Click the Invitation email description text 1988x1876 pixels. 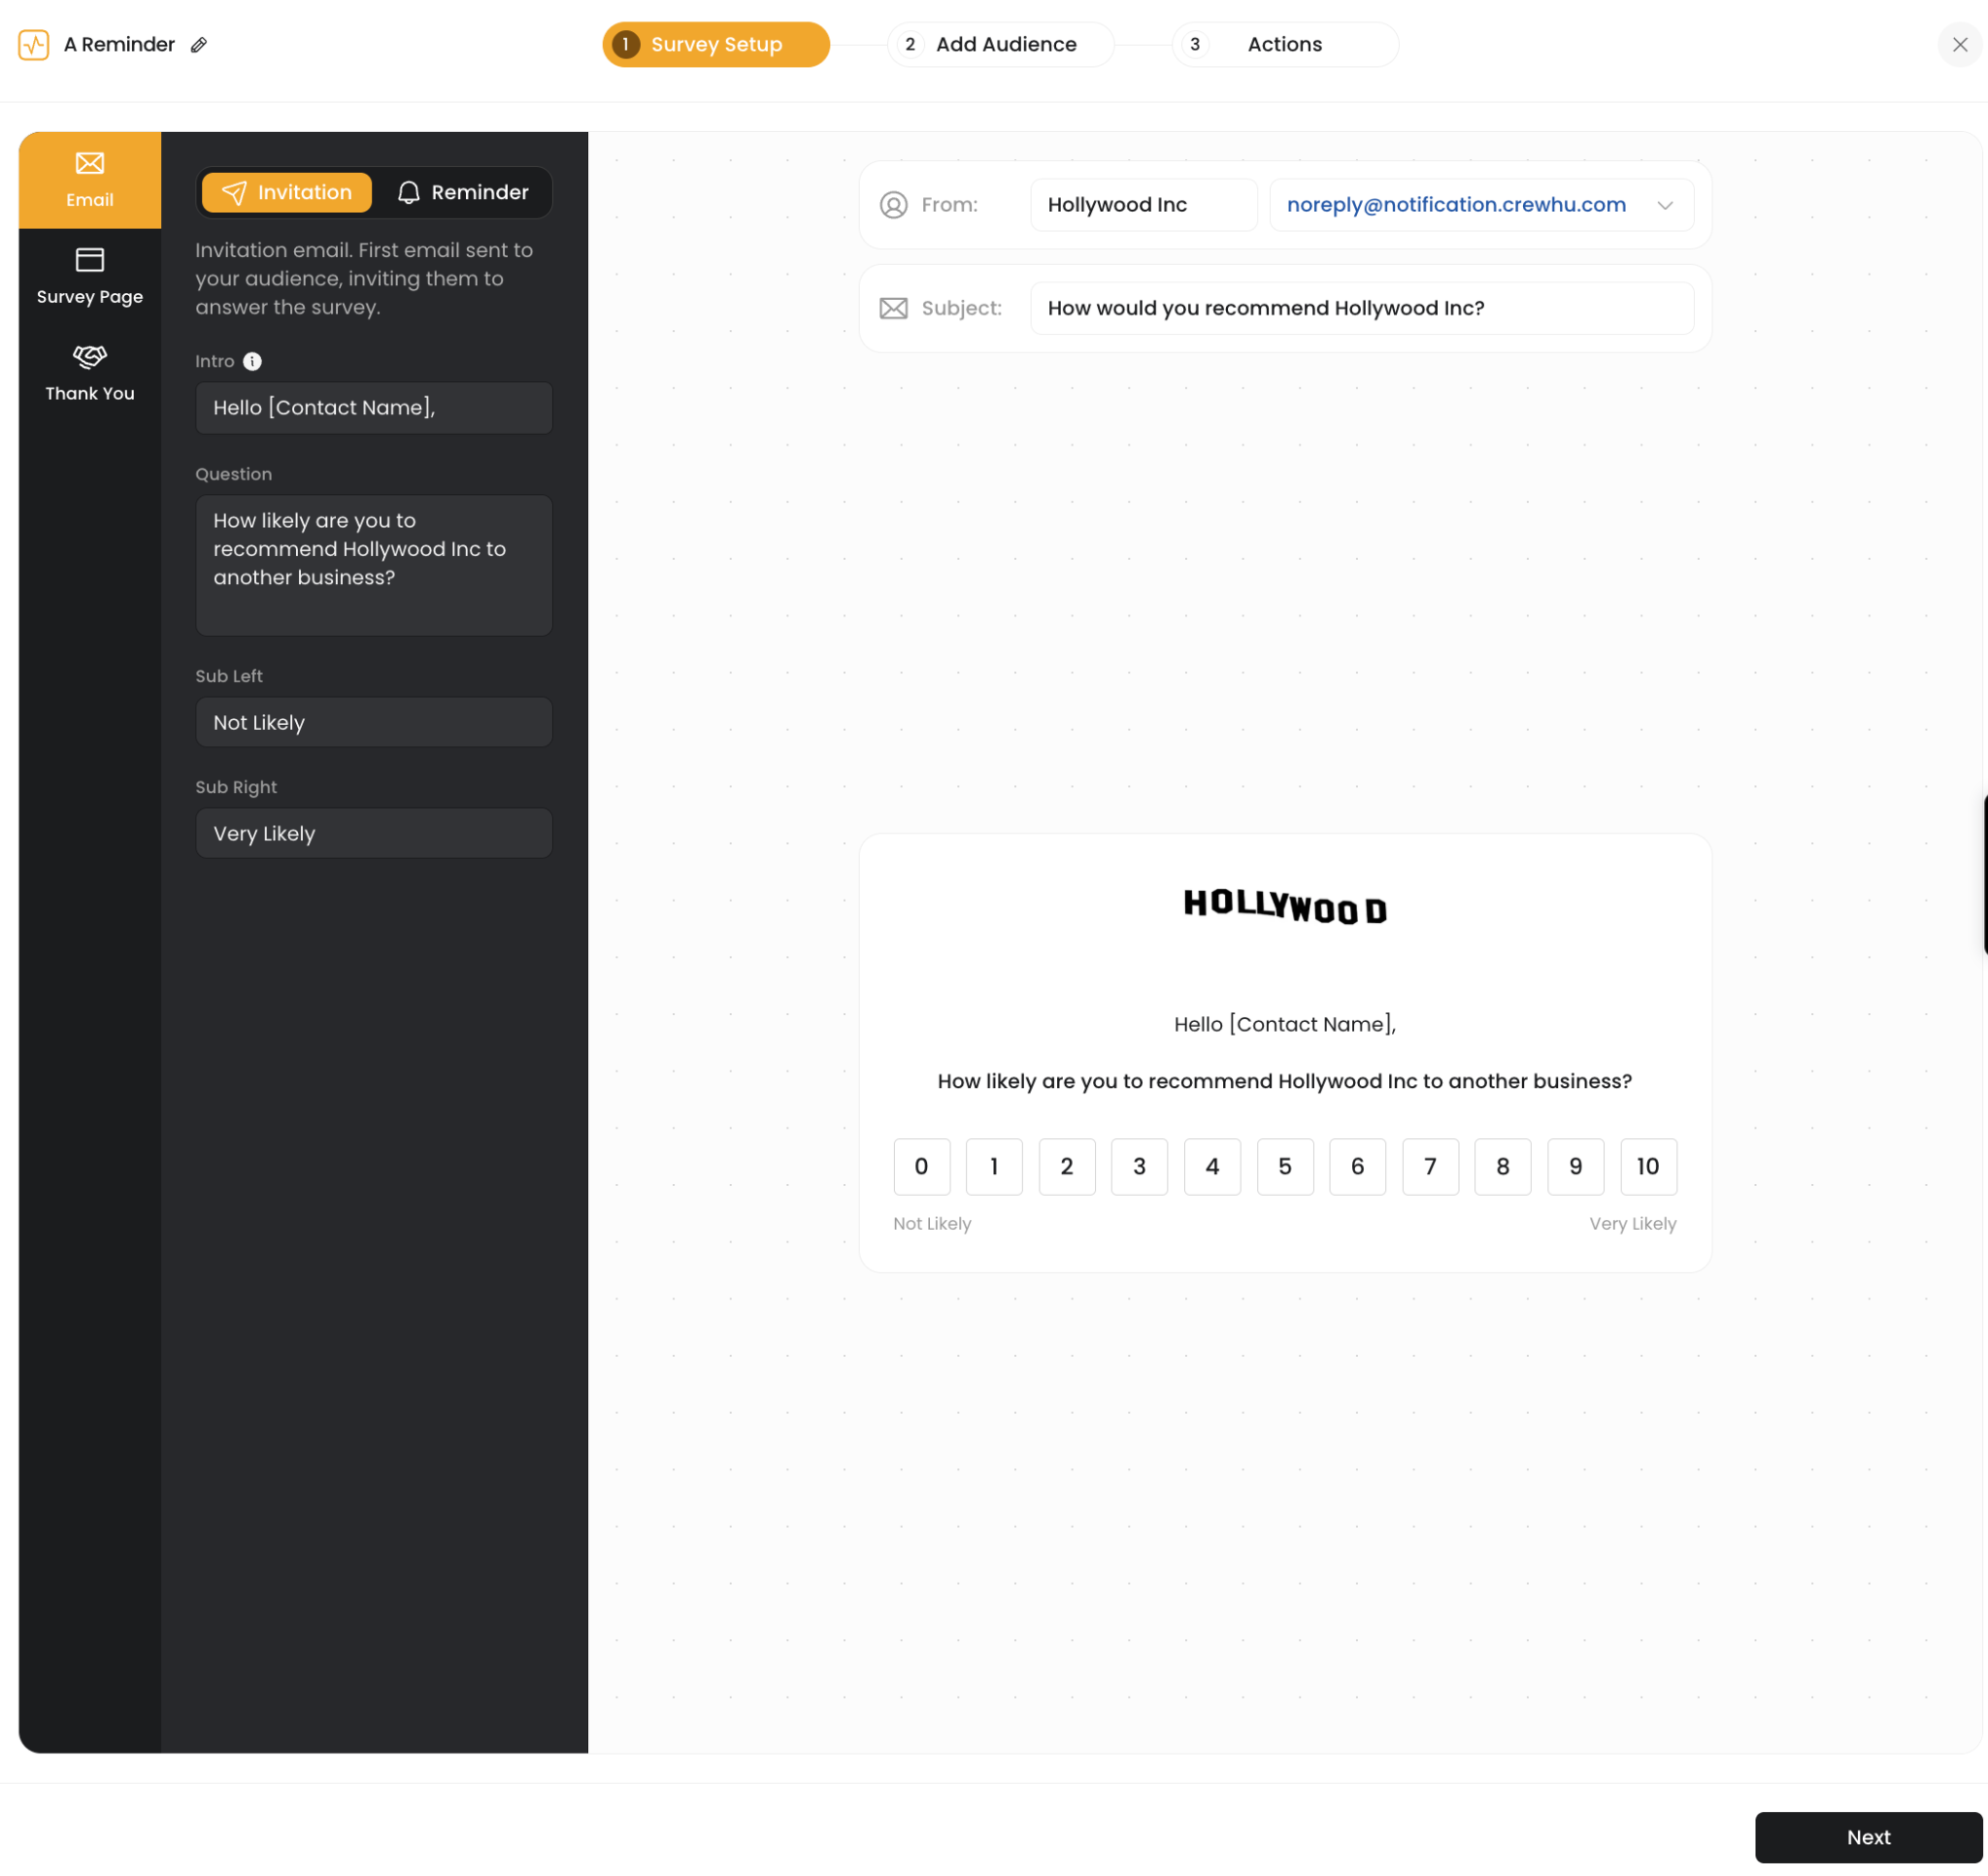365,279
